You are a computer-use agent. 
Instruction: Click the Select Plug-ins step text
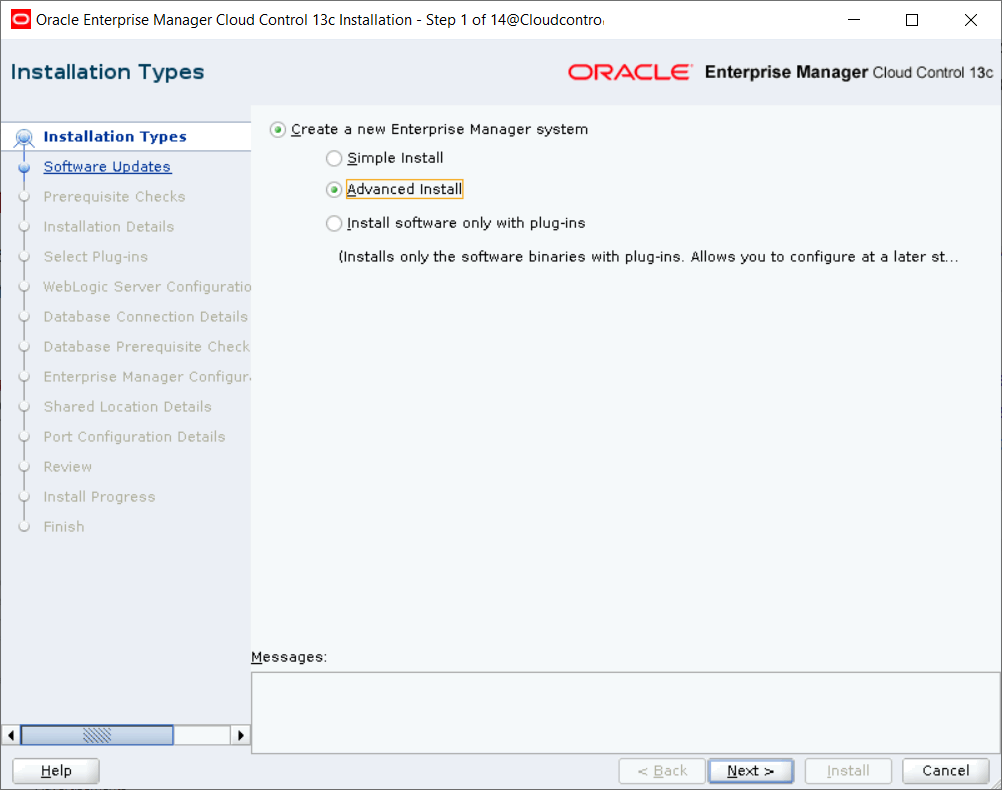point(96,257)
